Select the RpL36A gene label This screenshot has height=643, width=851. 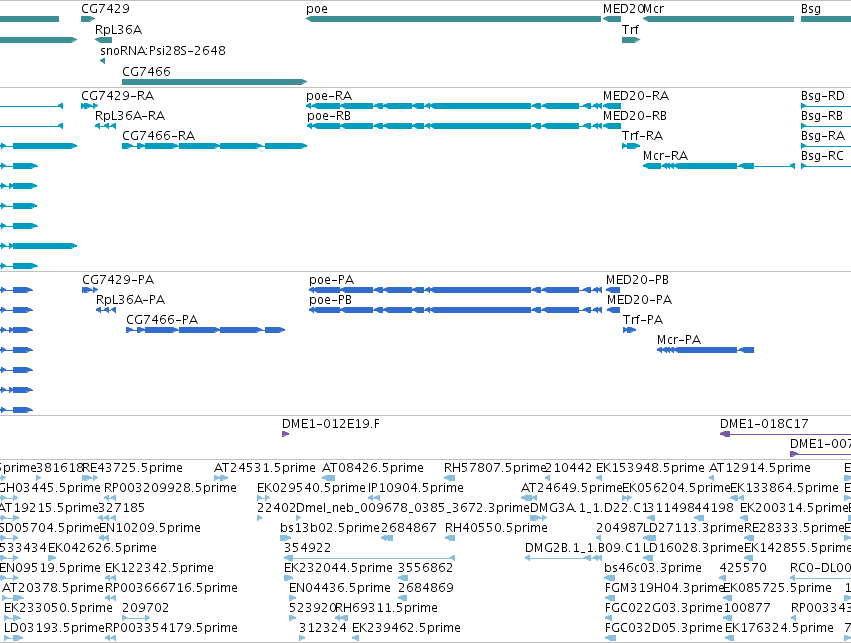click(118, 30)
